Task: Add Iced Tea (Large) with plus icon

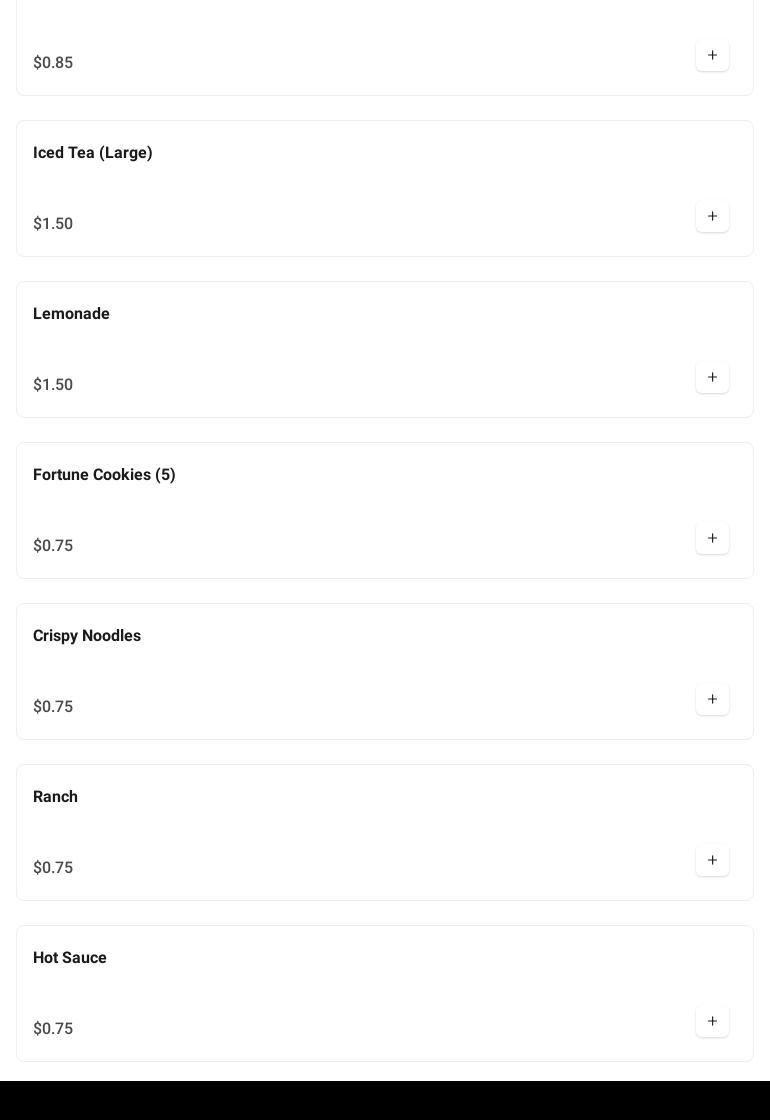Action: [712, 217]
